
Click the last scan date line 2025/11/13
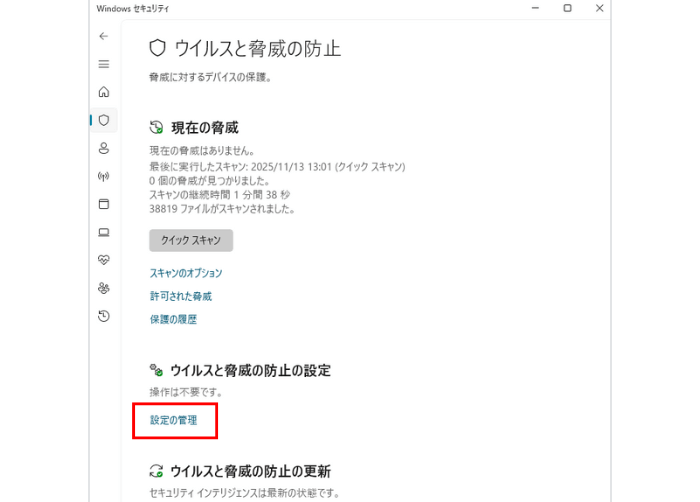point(277,167)
